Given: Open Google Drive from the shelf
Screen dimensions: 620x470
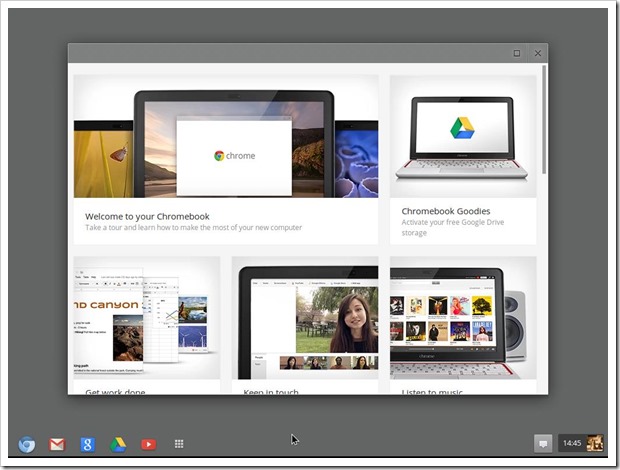Looking at the screenshot, I should pyautogui.click(x=118, y=445).
